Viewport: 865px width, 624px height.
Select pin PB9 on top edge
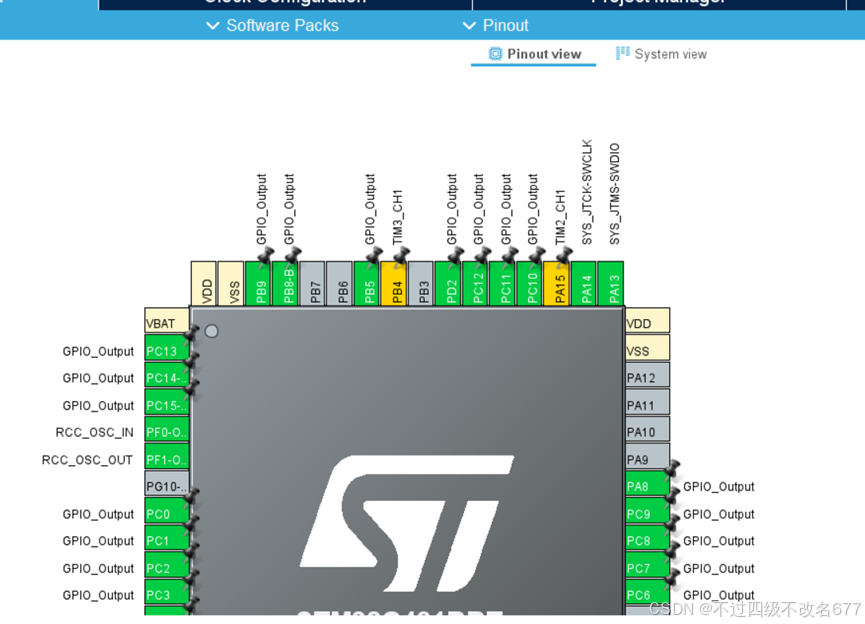(258, 284)
